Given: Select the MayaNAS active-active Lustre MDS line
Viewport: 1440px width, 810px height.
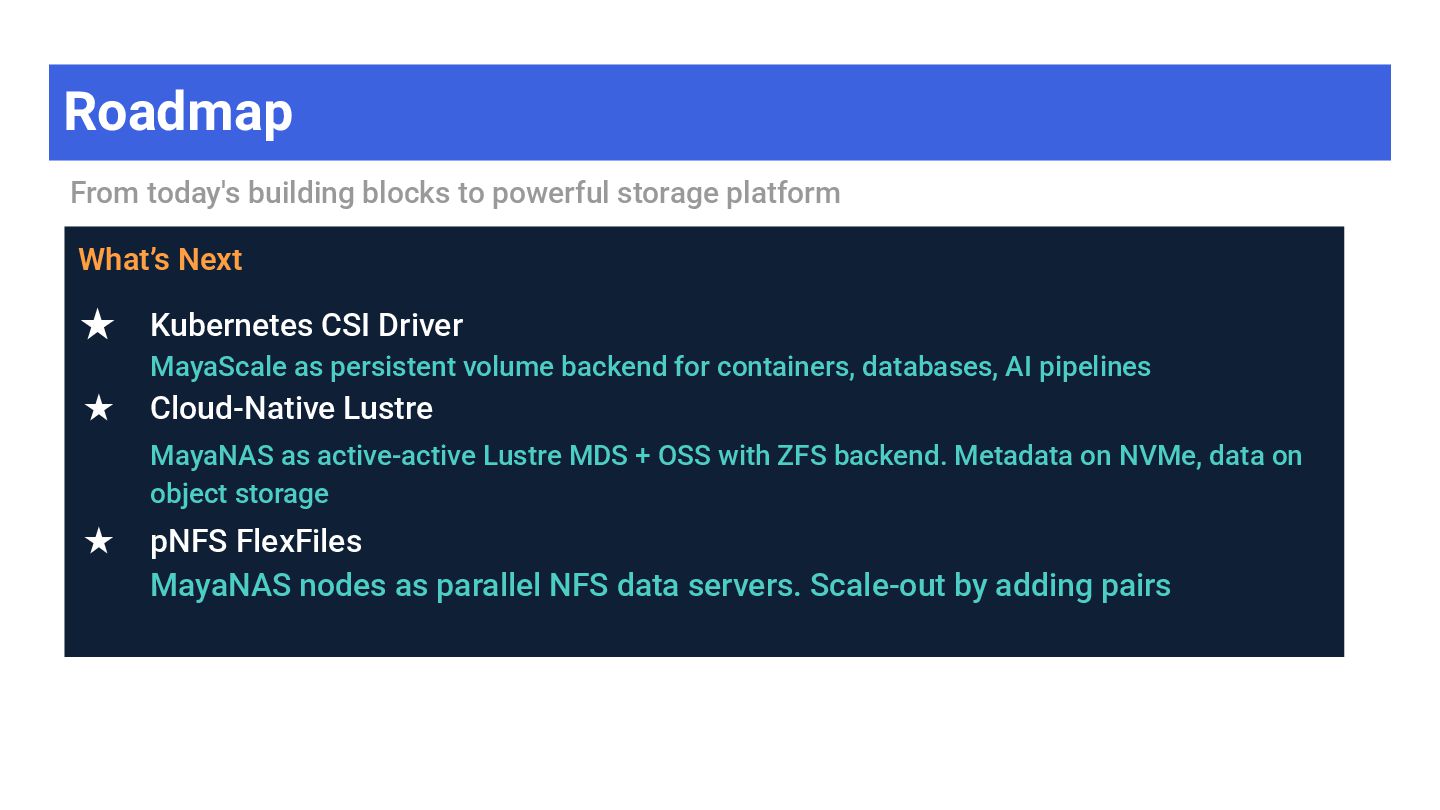Looking at the screenshot, I should click(x=726, y=455).
